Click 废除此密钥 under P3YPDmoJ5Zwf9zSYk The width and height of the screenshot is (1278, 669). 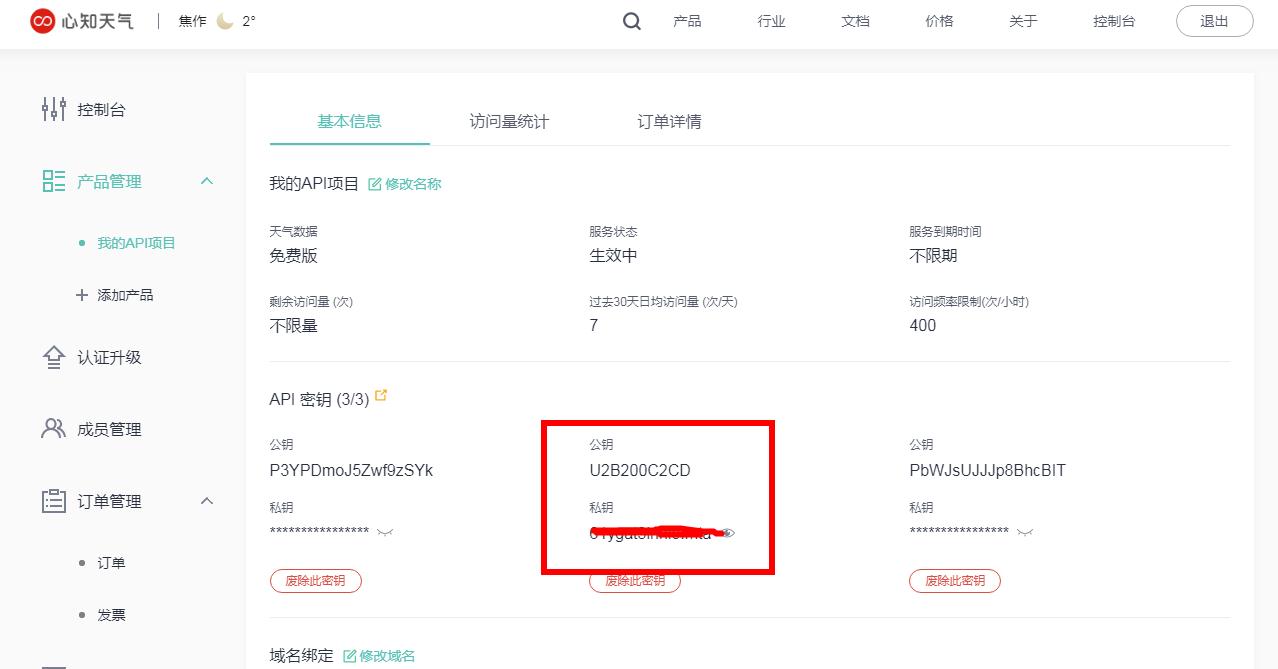pyautogui.click(x=315, y=581)
